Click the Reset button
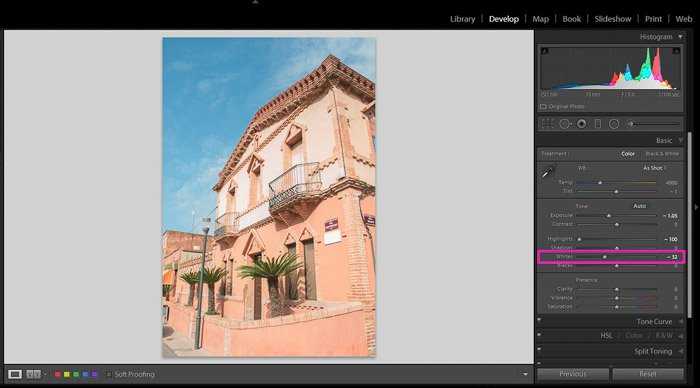The width and height of the screenshot is (700, 388). [648, 374]
